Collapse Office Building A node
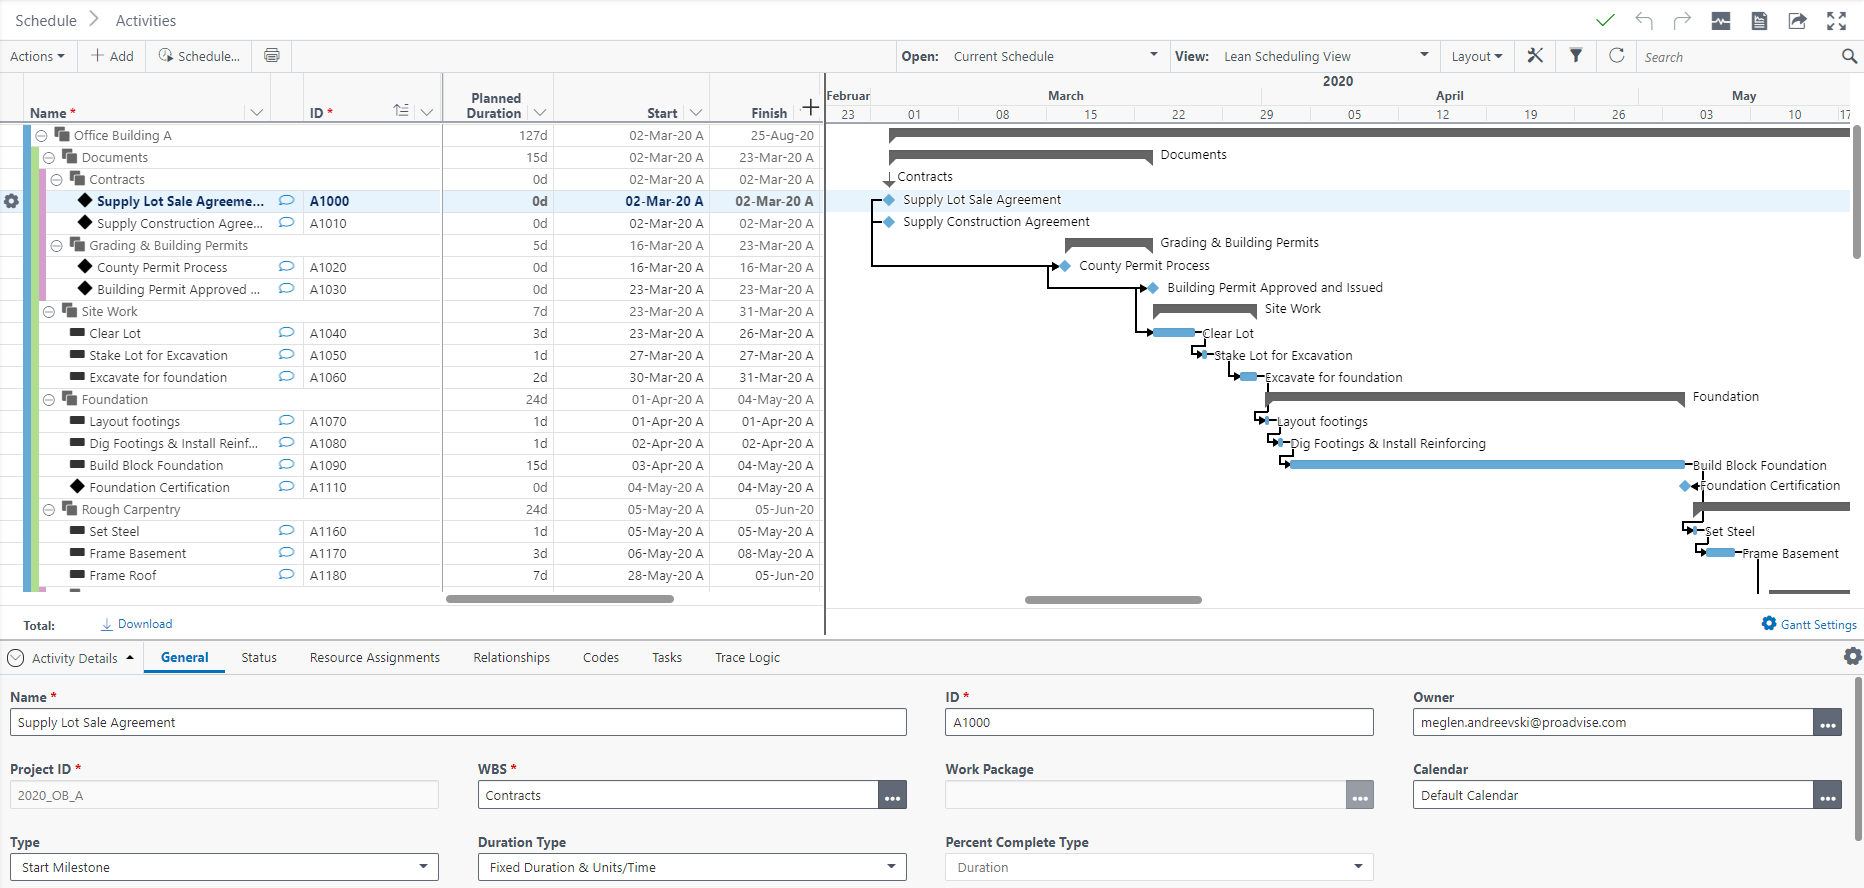The width and height of the screenshot is (1864, 888). [x=41, y=136]
